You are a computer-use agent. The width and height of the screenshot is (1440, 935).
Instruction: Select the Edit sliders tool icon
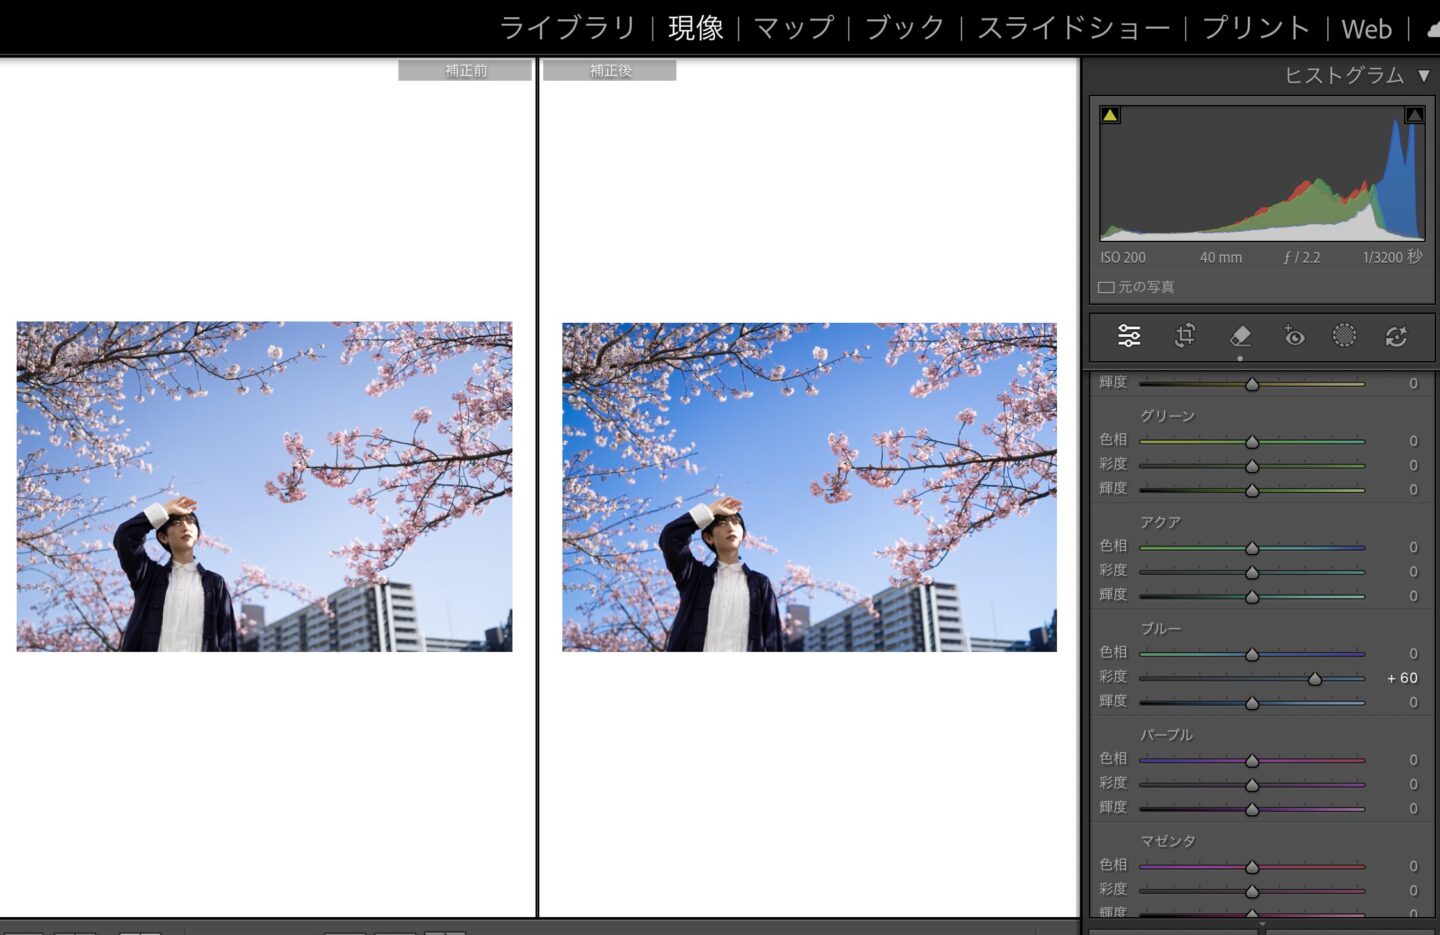click(x=1129, y=336)
